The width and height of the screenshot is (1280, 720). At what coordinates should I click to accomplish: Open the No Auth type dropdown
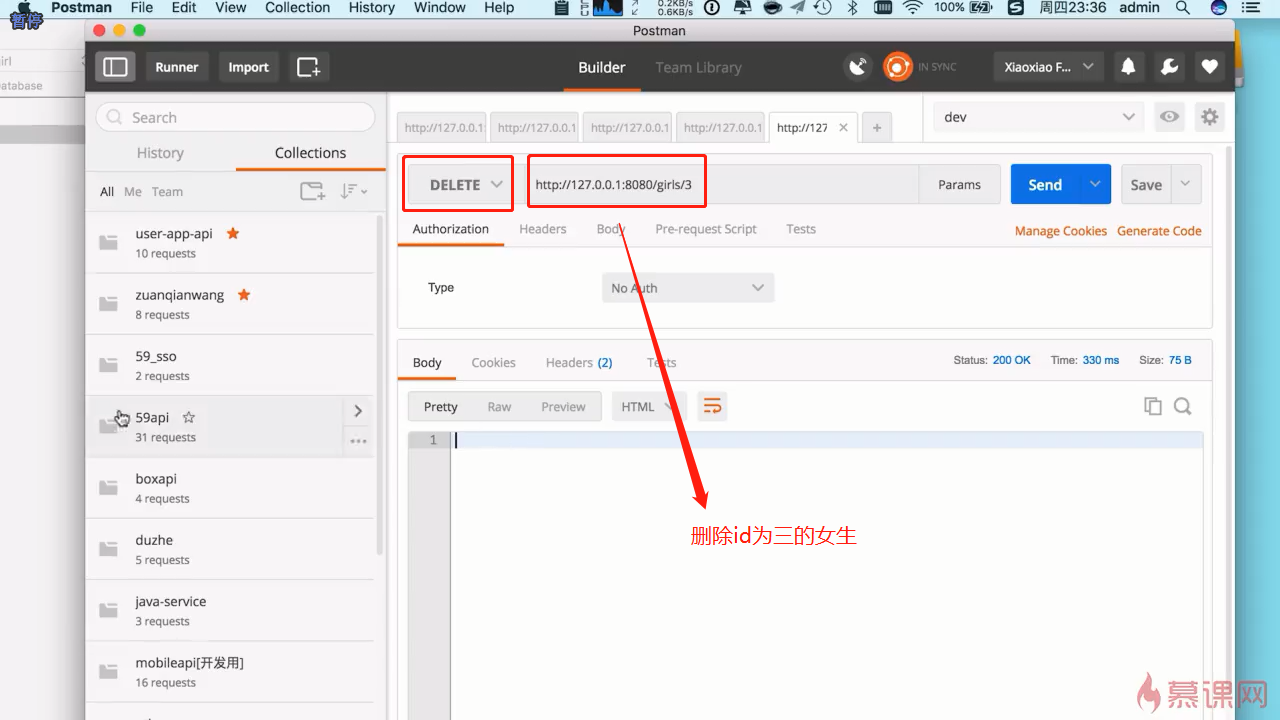pyautogui.click(x=688, y=288)
